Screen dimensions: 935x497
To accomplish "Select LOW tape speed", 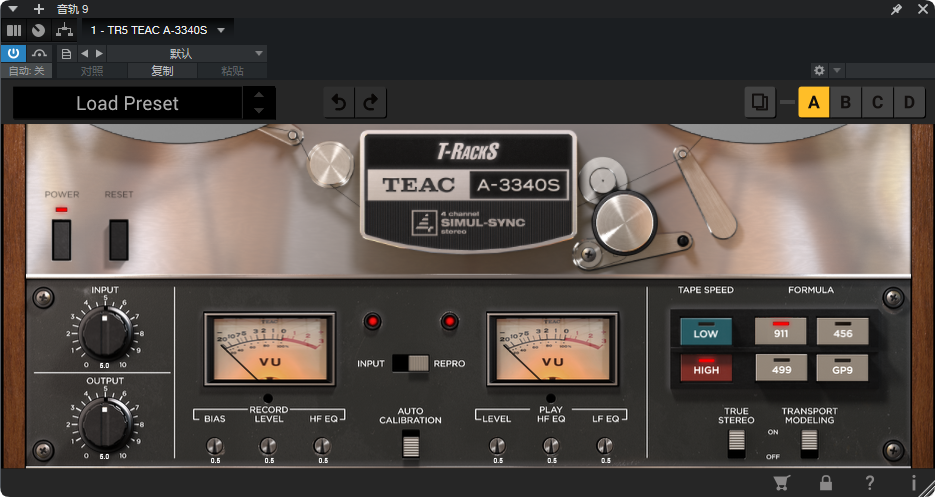I will point(706,332).
